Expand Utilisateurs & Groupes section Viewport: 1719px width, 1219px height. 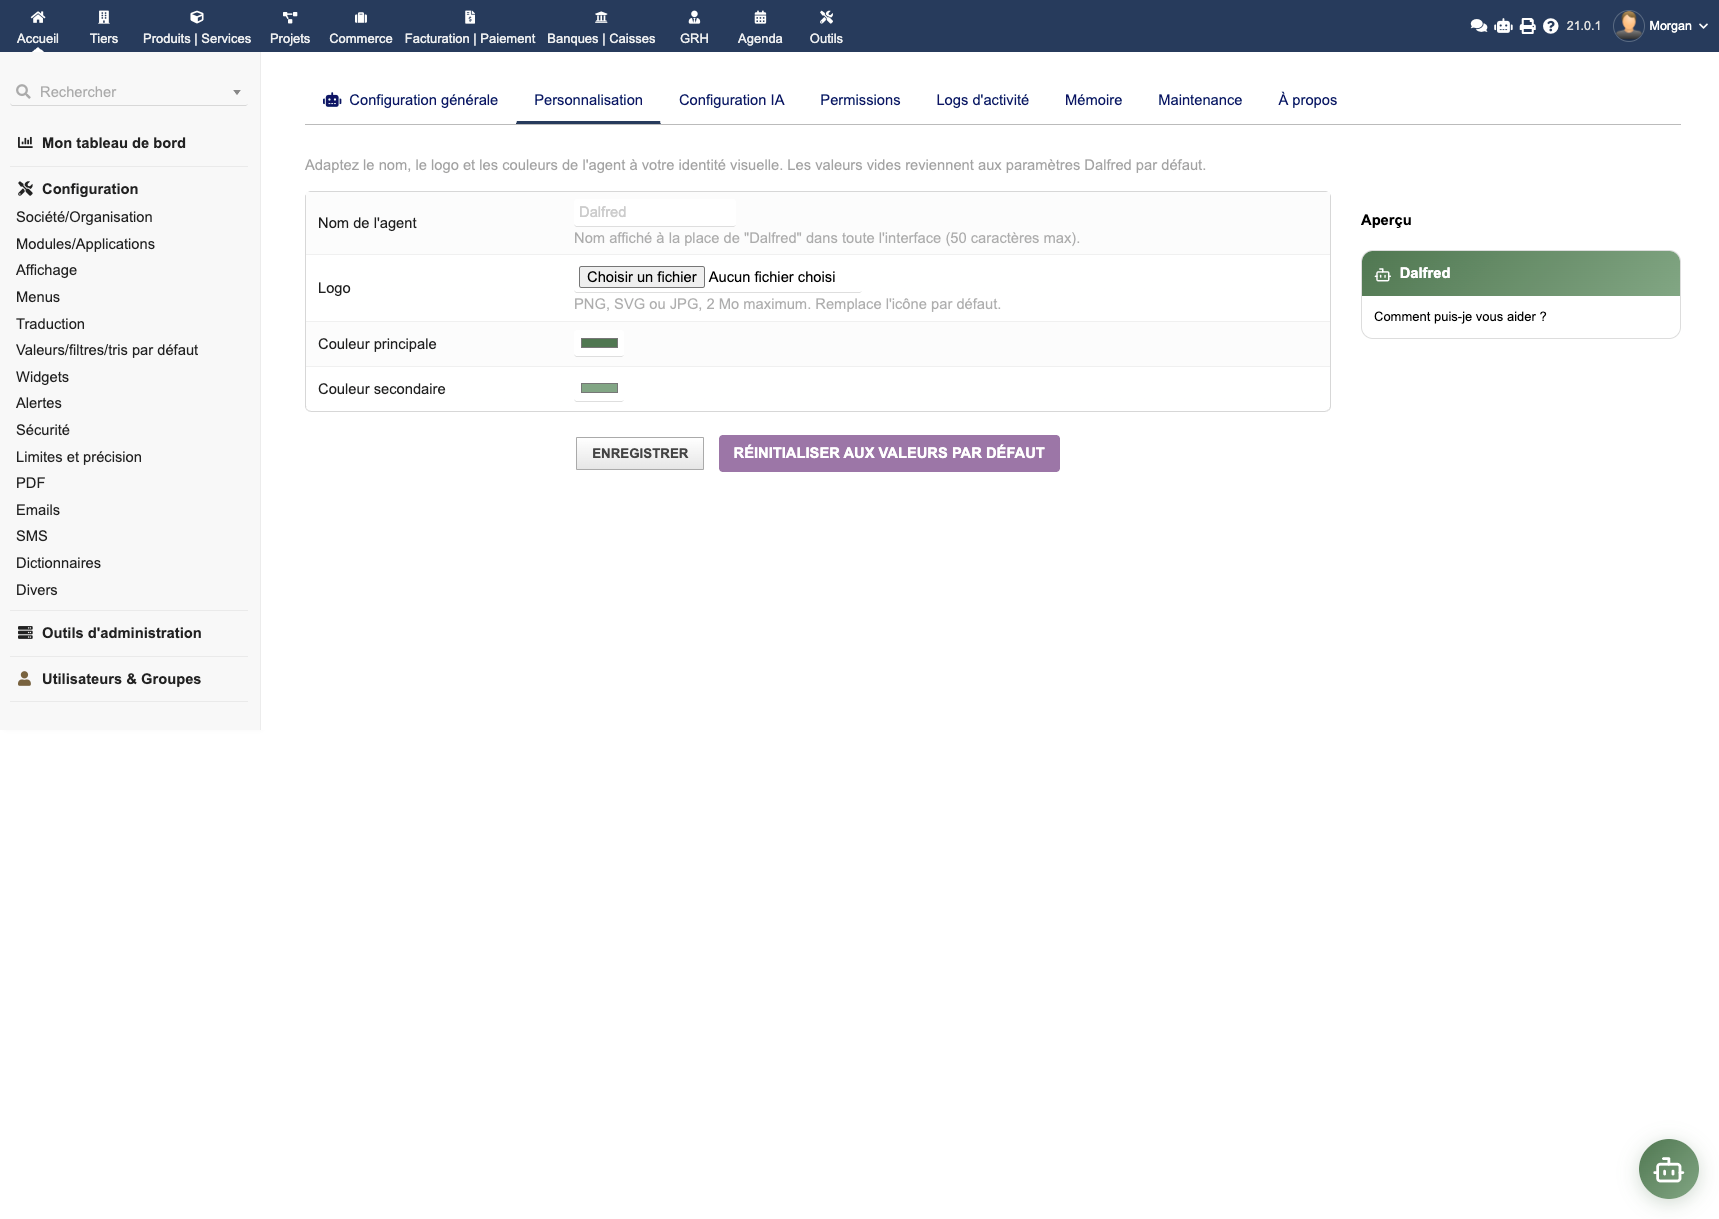tap(121, 679)
